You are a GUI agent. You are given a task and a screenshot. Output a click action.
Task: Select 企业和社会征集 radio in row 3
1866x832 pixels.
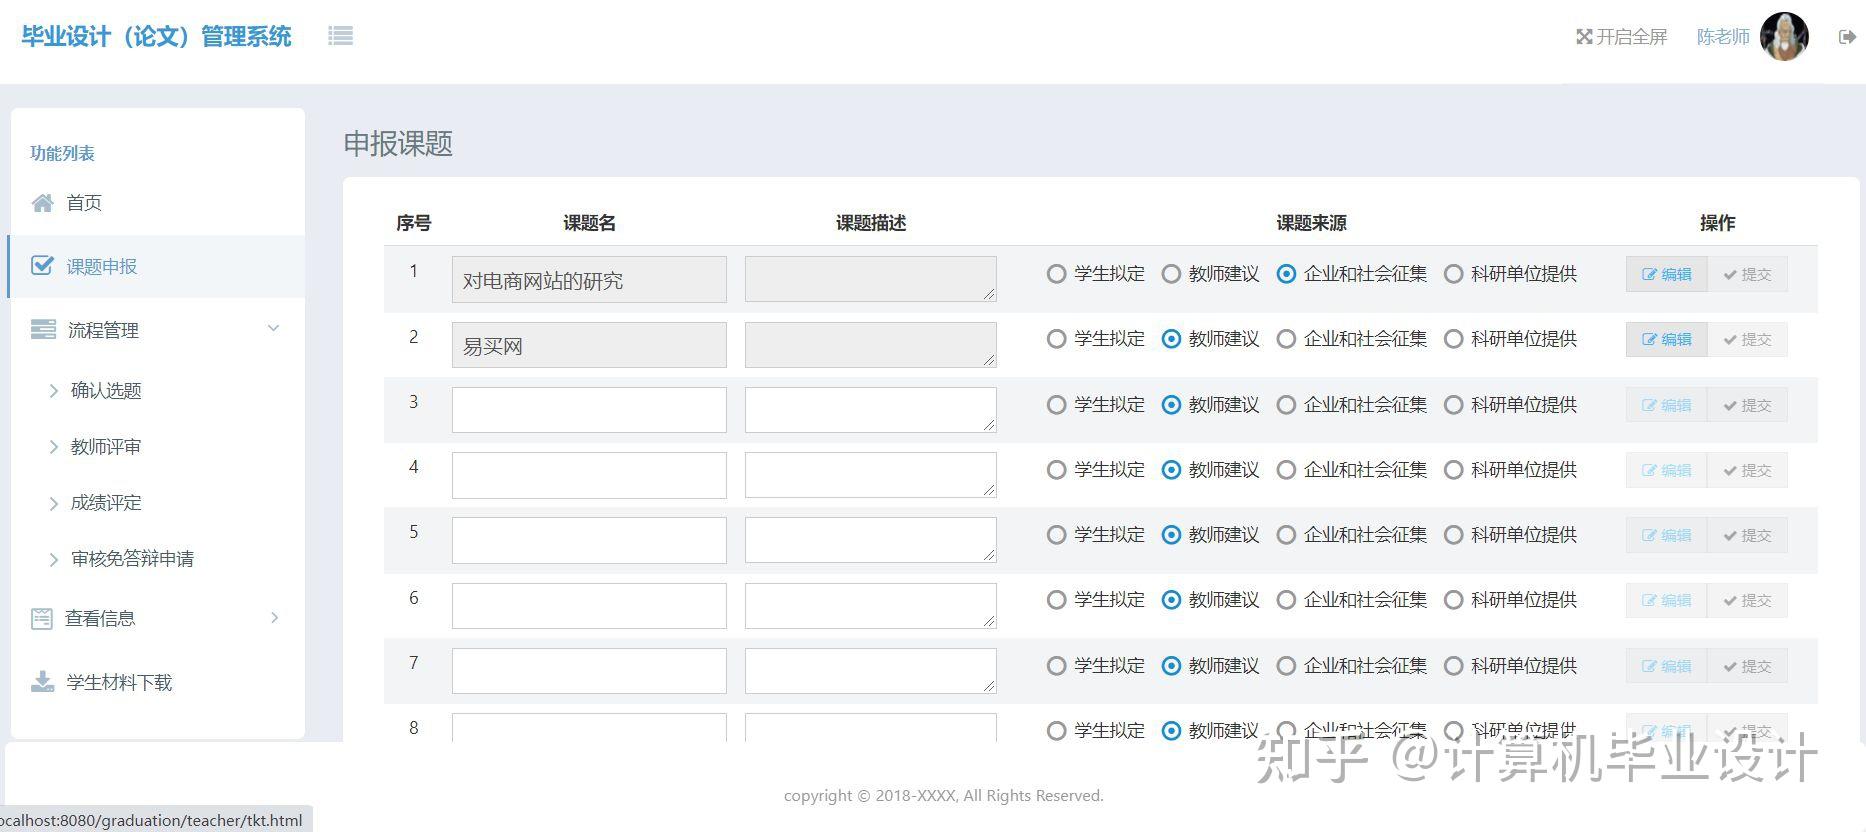pos(1286,405)
